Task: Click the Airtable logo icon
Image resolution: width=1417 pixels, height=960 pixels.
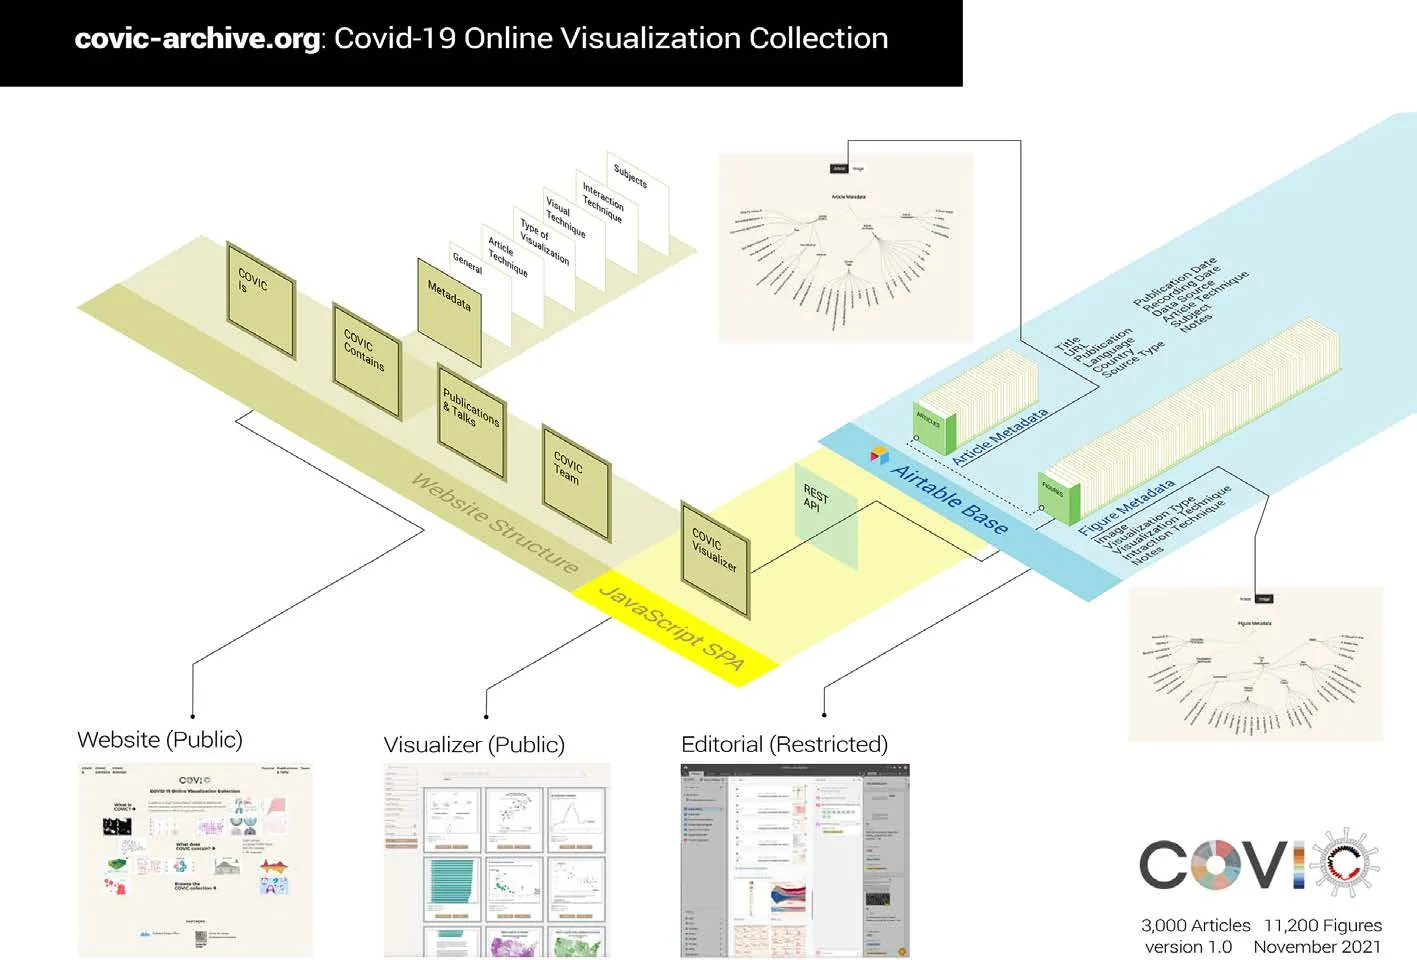Action: click(879, 456)
